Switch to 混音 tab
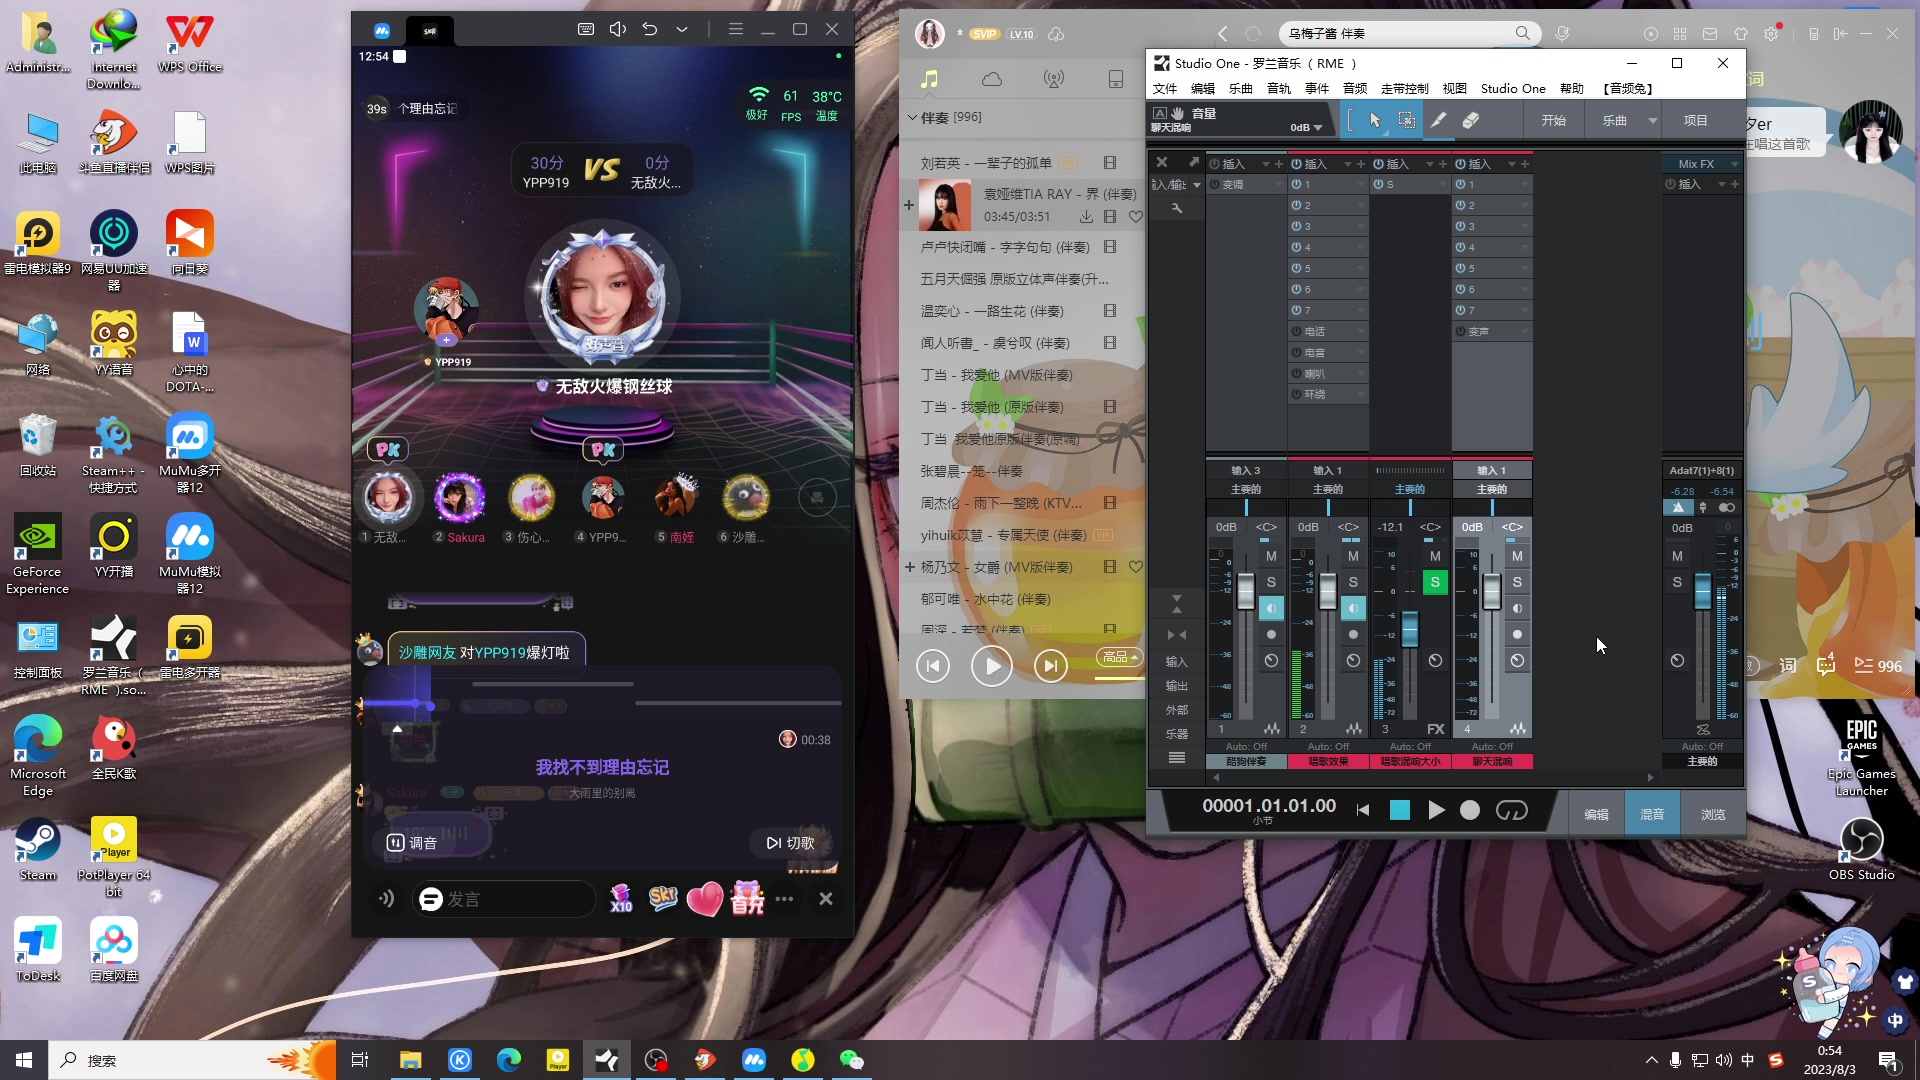Image resolution: width=1920 pixels, height=1080 pixels. coord(1652,814)
